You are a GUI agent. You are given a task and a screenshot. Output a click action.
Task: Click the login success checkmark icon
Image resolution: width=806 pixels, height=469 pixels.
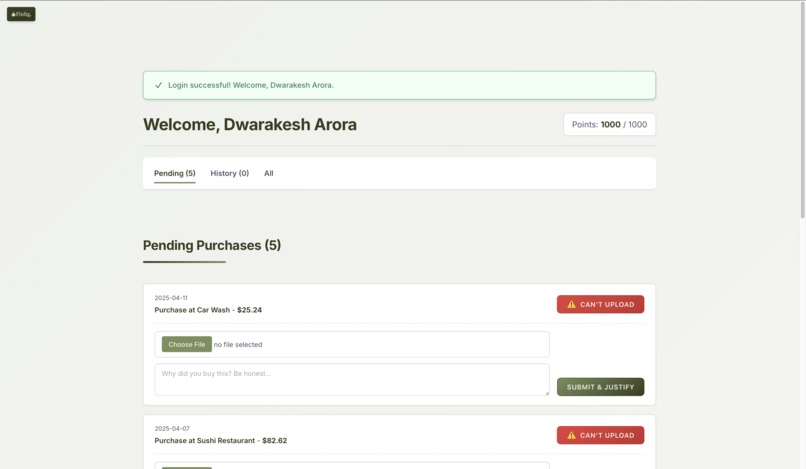point(158,85)
